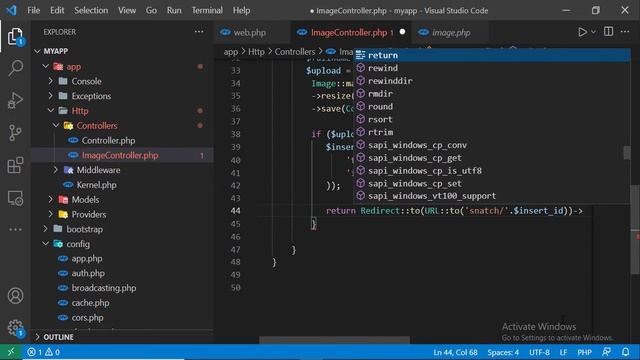Expand the Models folder

tap(51, 200)
